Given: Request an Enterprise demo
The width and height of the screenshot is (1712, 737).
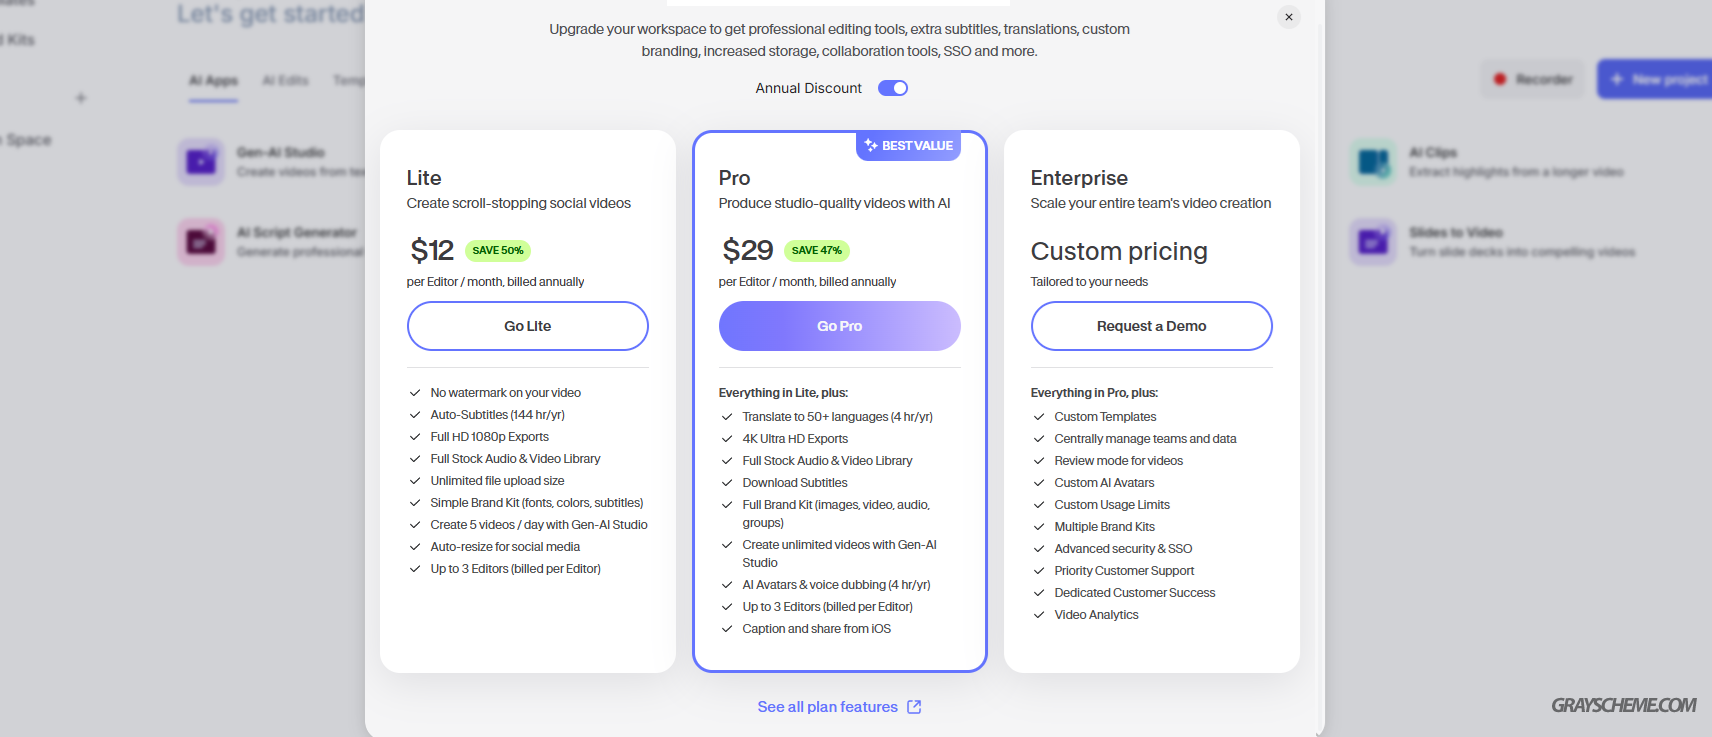Looking at the screenshot, I should click(x=1152, y=326).
